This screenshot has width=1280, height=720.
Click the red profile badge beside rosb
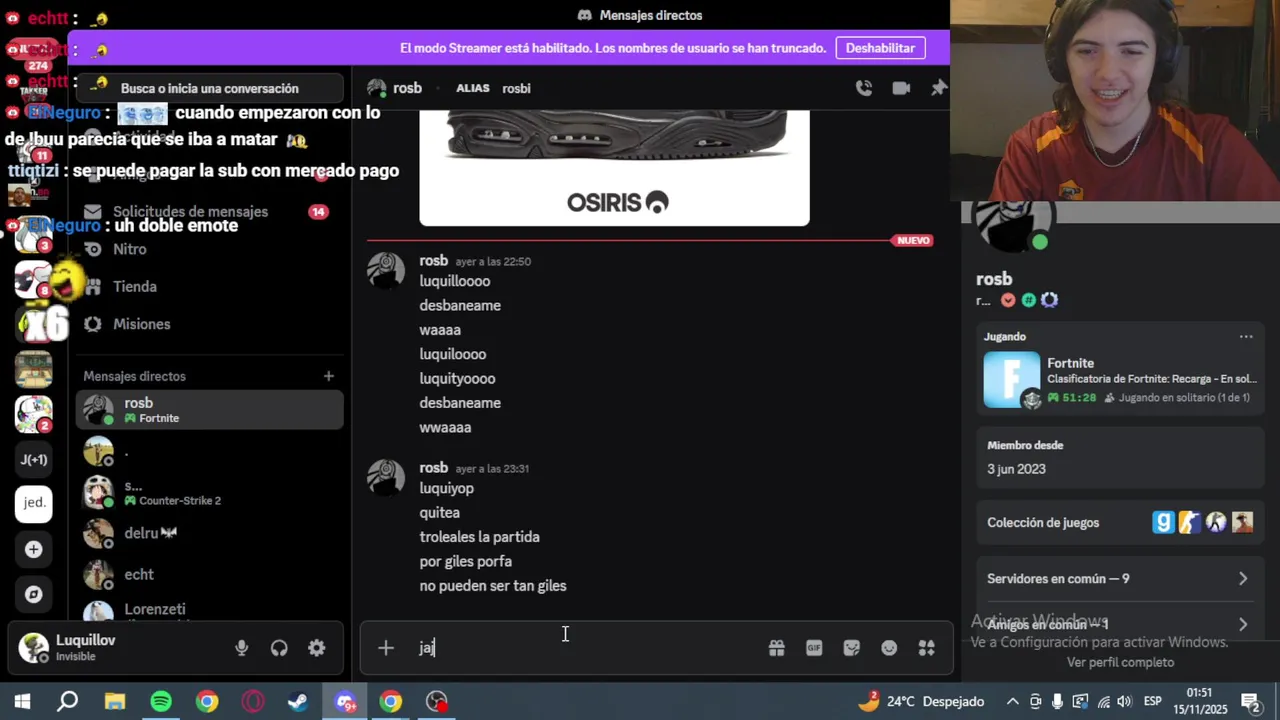pos(1008,300)
